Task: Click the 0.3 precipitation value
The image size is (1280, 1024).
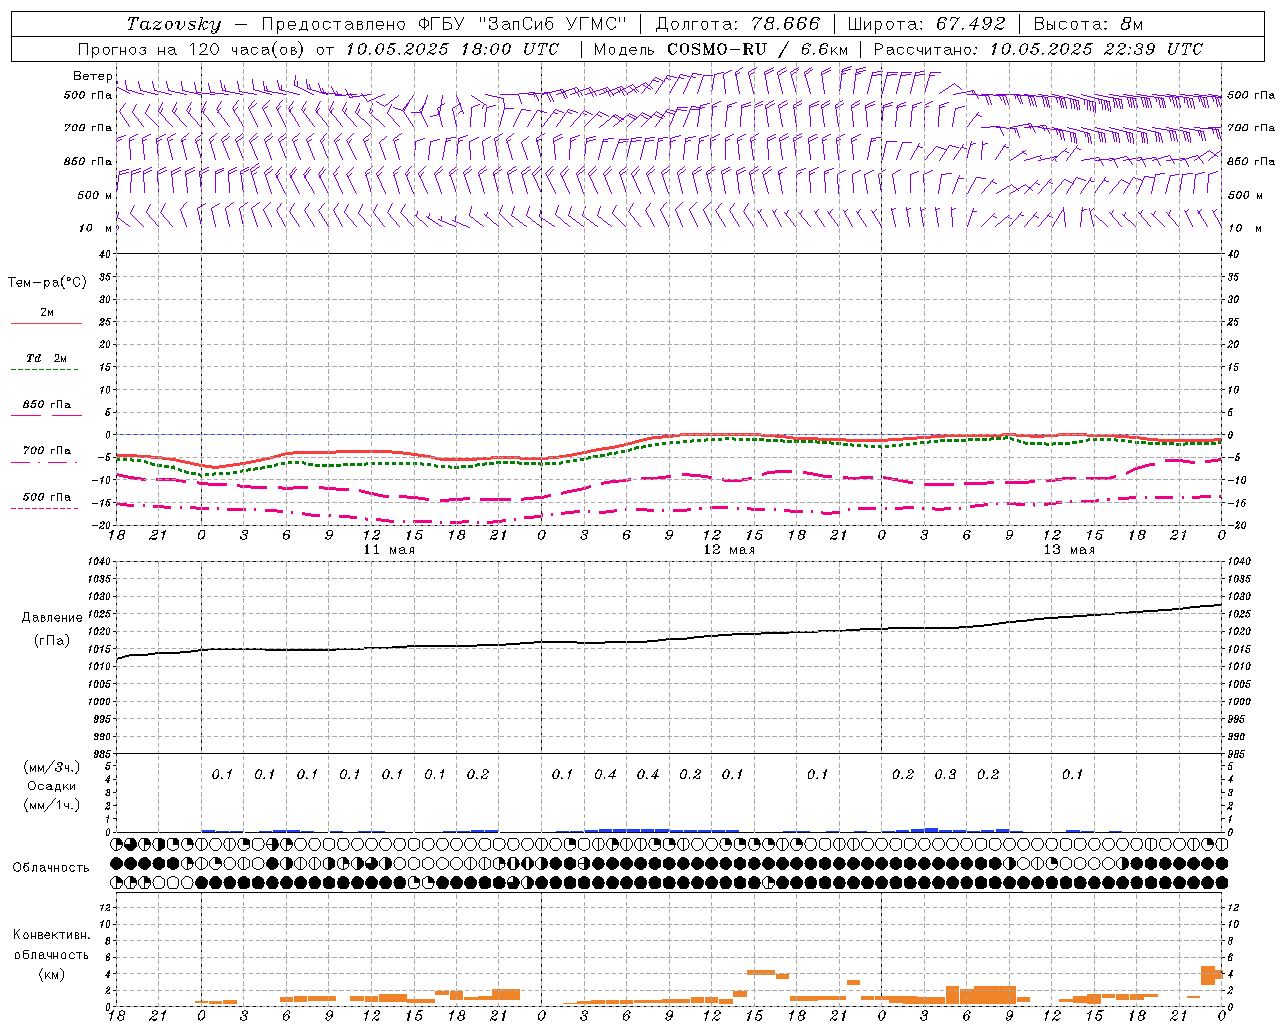Action: tap(945, 774)
